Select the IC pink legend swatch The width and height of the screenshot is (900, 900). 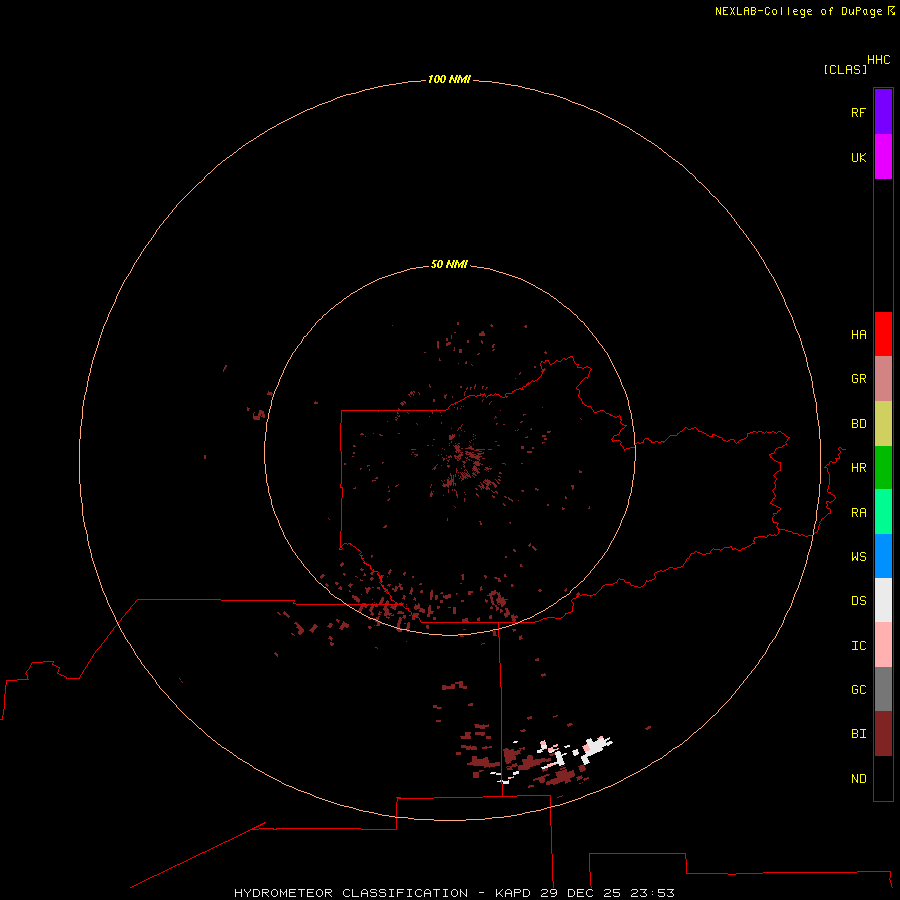pyautogui.click(x=883, y=645)
